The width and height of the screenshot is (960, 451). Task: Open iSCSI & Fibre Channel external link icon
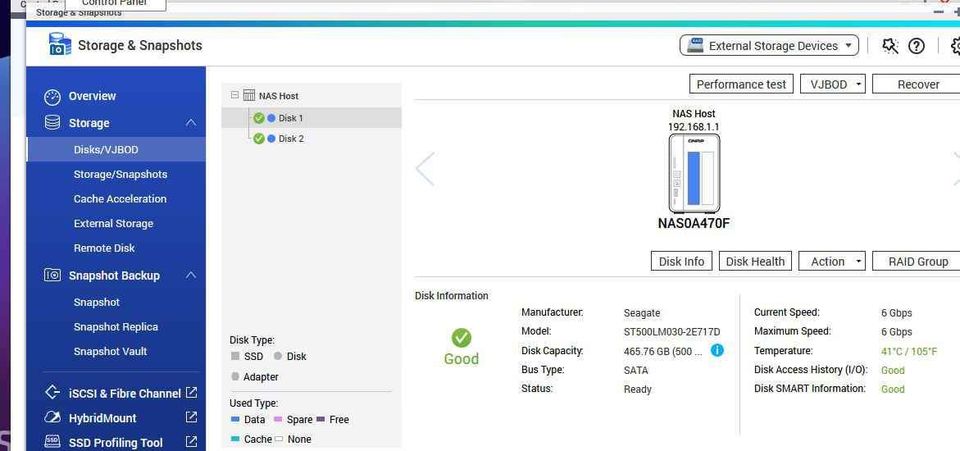pos(192,392)
